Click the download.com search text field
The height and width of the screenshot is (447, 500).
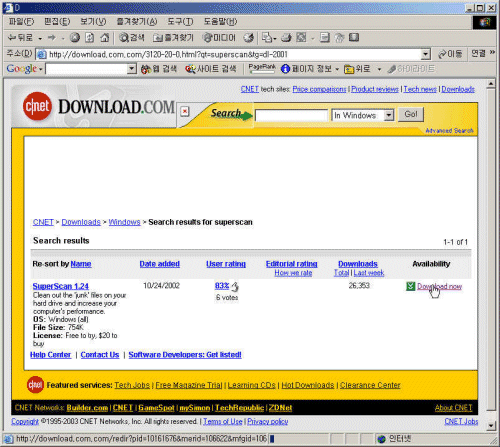tap(291, 115)
